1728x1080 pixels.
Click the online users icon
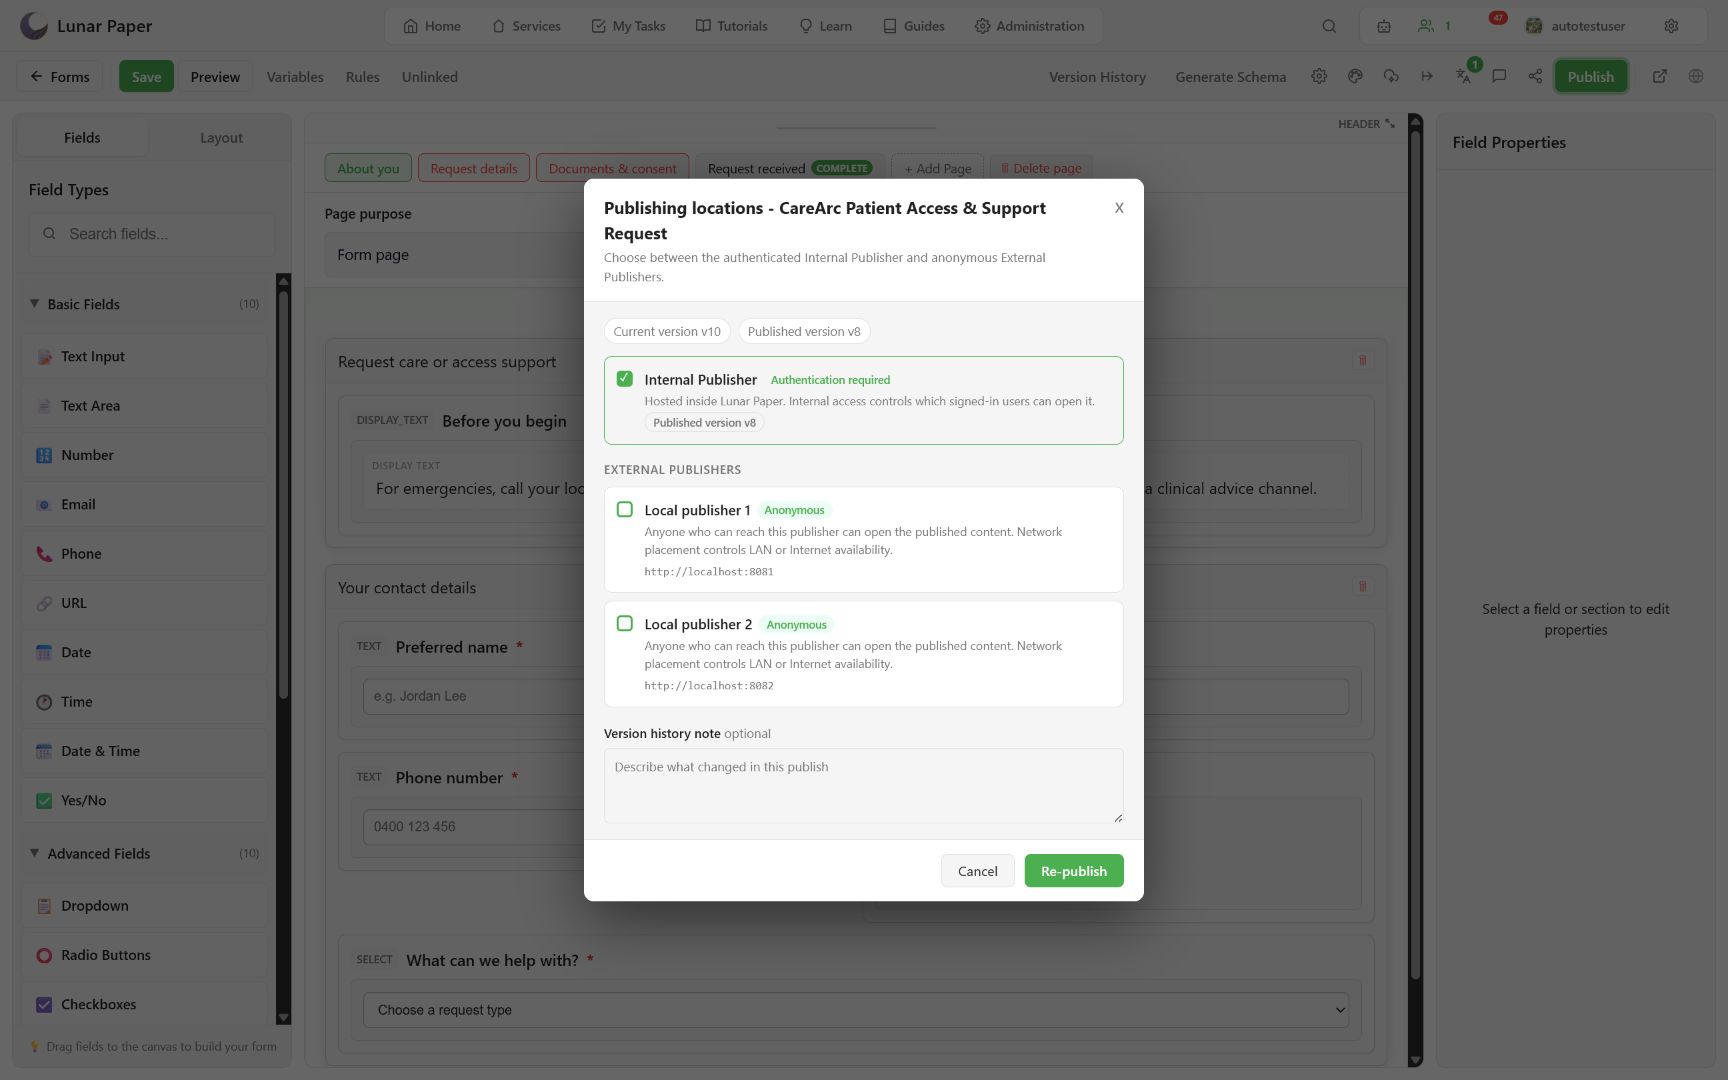coord(1426,26)
